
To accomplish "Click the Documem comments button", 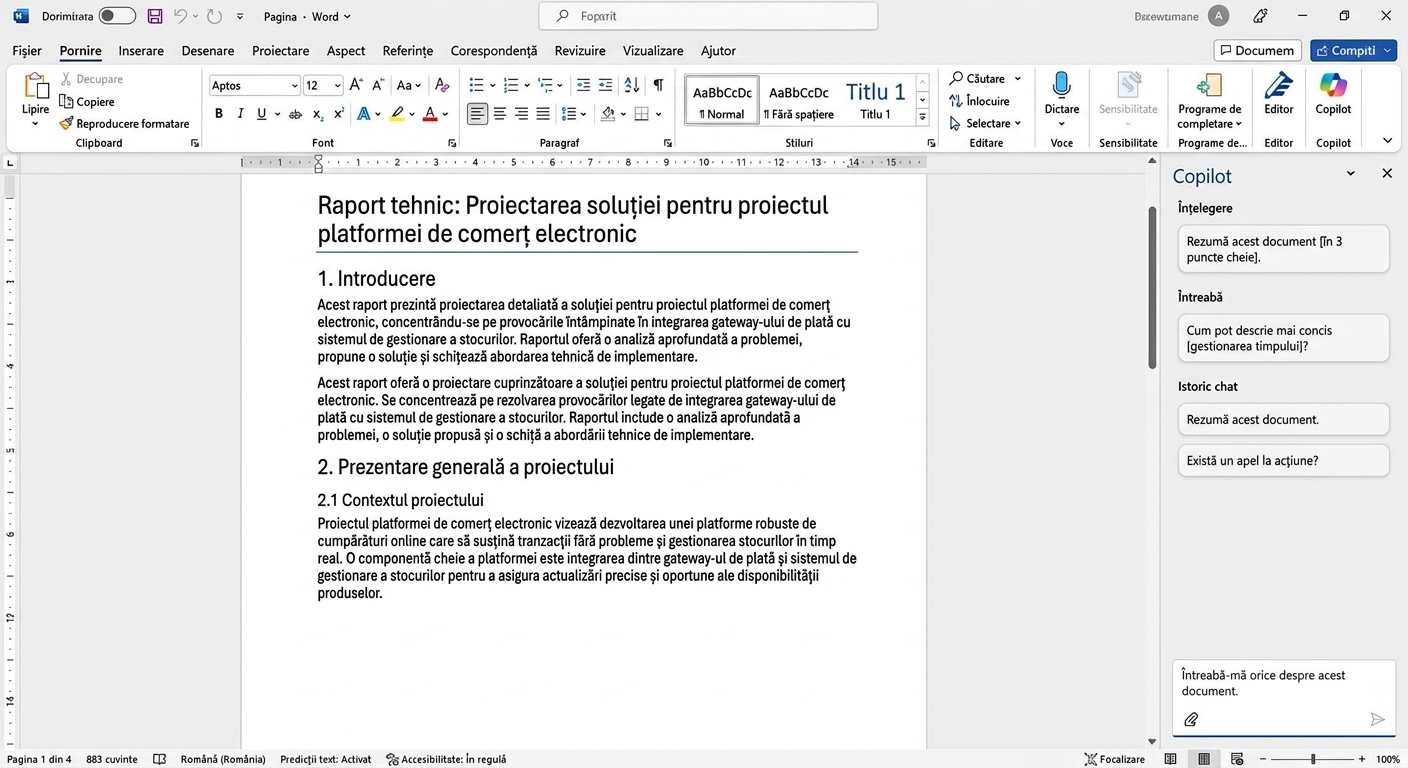I will [x=1258, y=50].
